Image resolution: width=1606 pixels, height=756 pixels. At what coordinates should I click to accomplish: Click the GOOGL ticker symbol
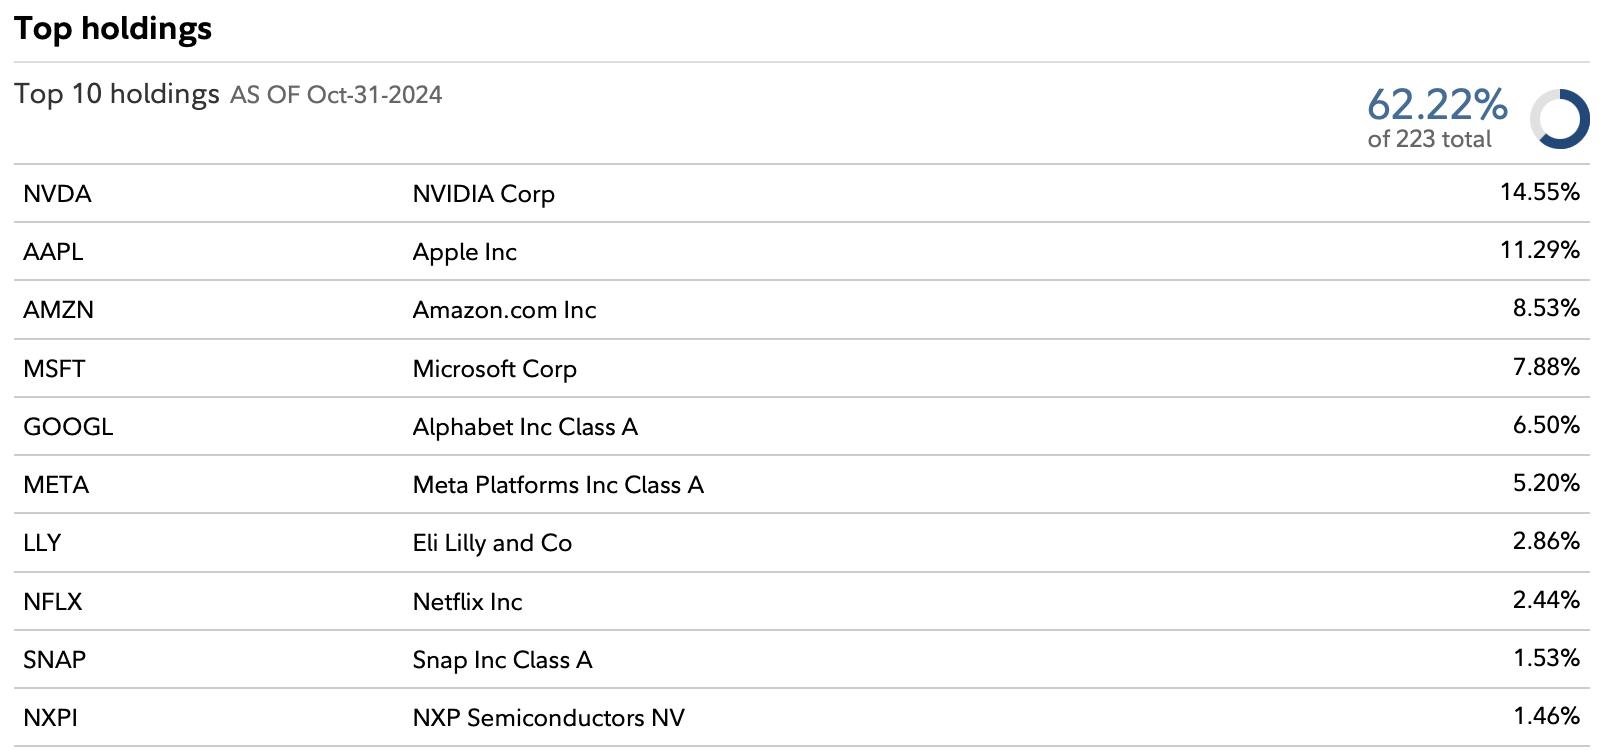(x=68, y=427)
